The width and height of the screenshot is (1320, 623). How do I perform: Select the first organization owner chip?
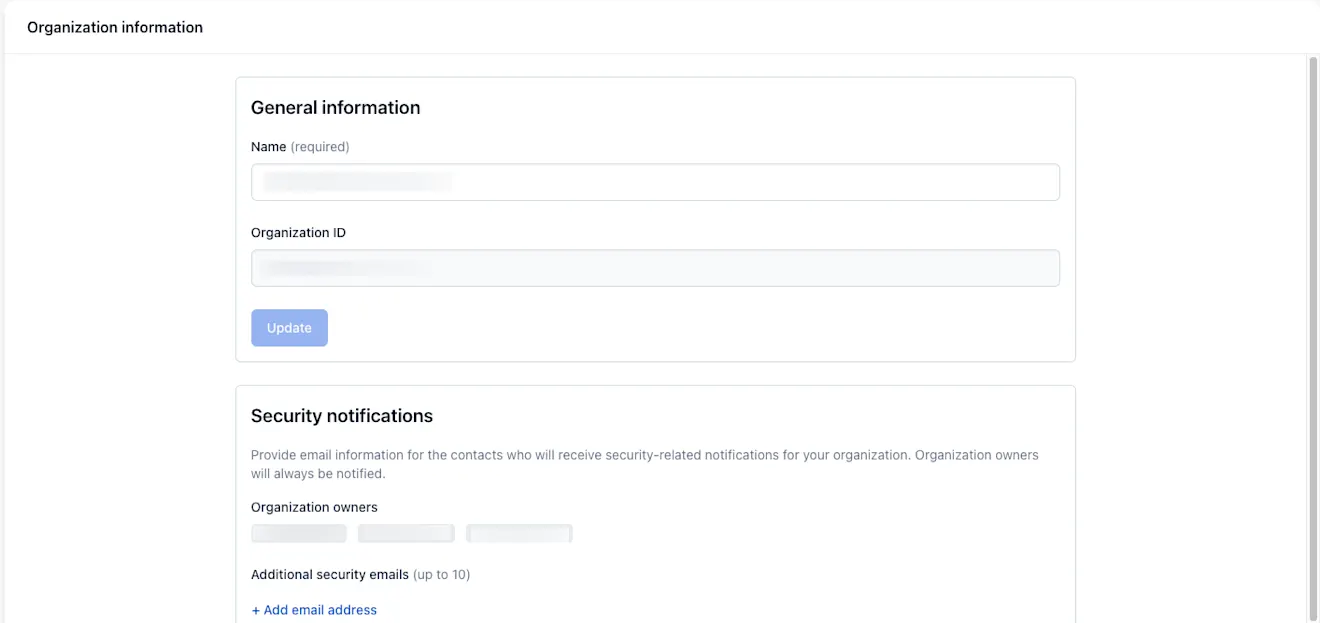[299, 533]
